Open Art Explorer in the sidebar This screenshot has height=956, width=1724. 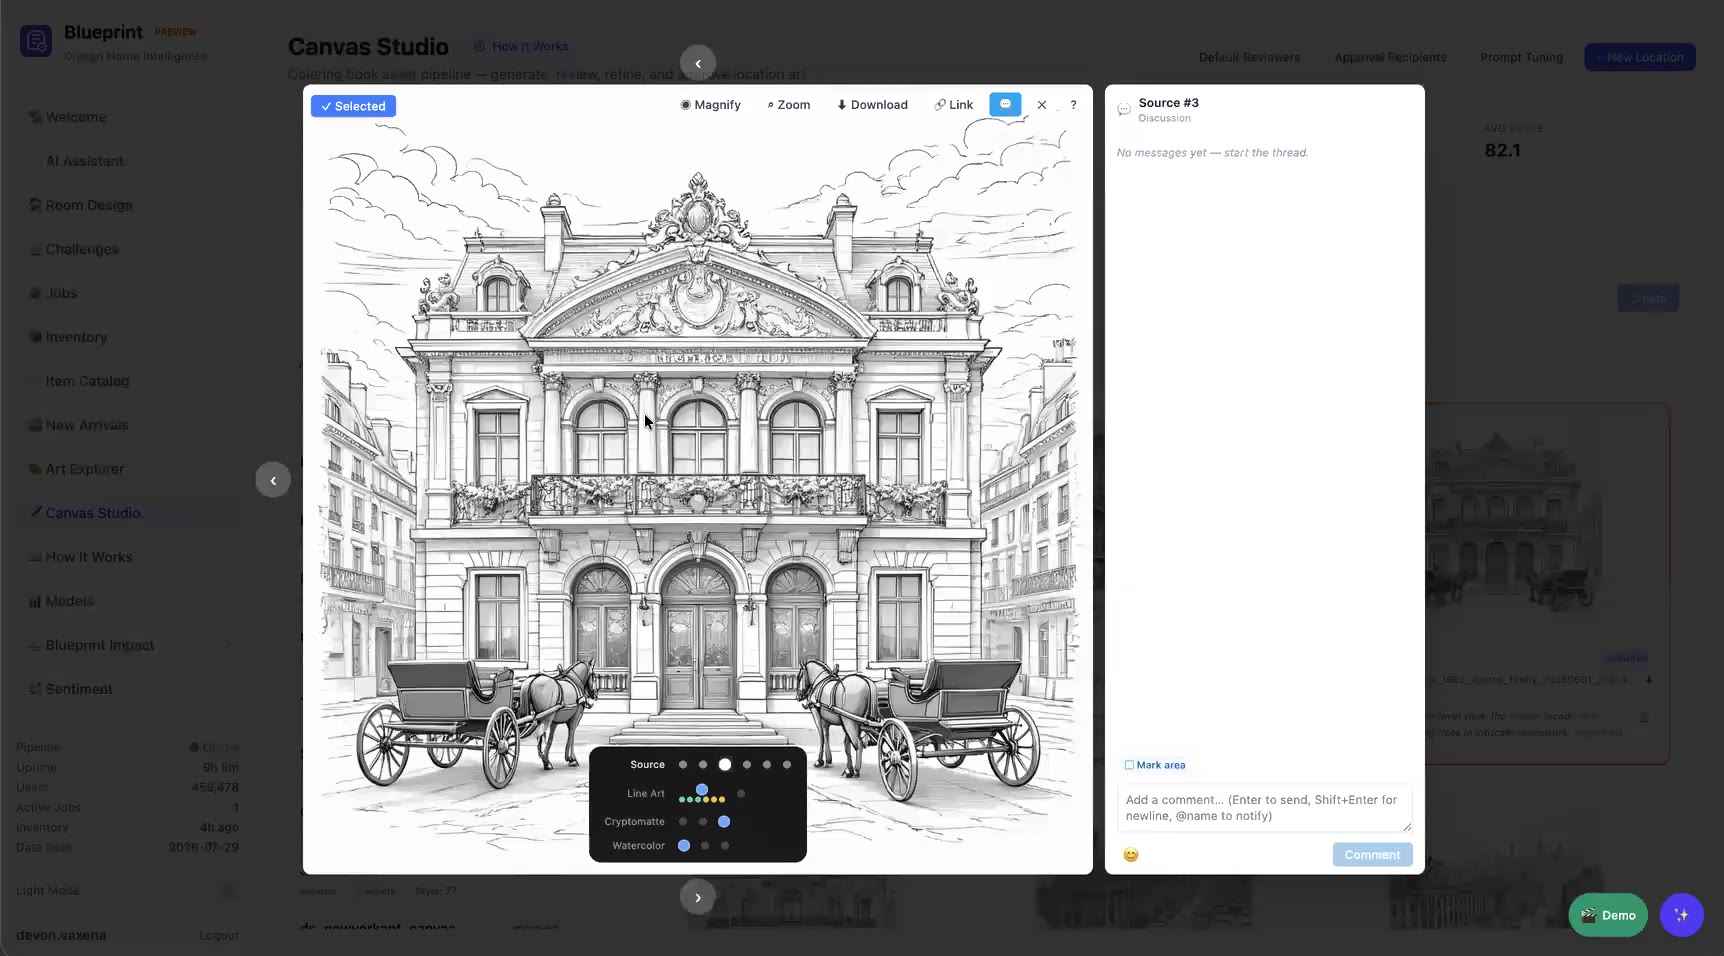point(84,469)
